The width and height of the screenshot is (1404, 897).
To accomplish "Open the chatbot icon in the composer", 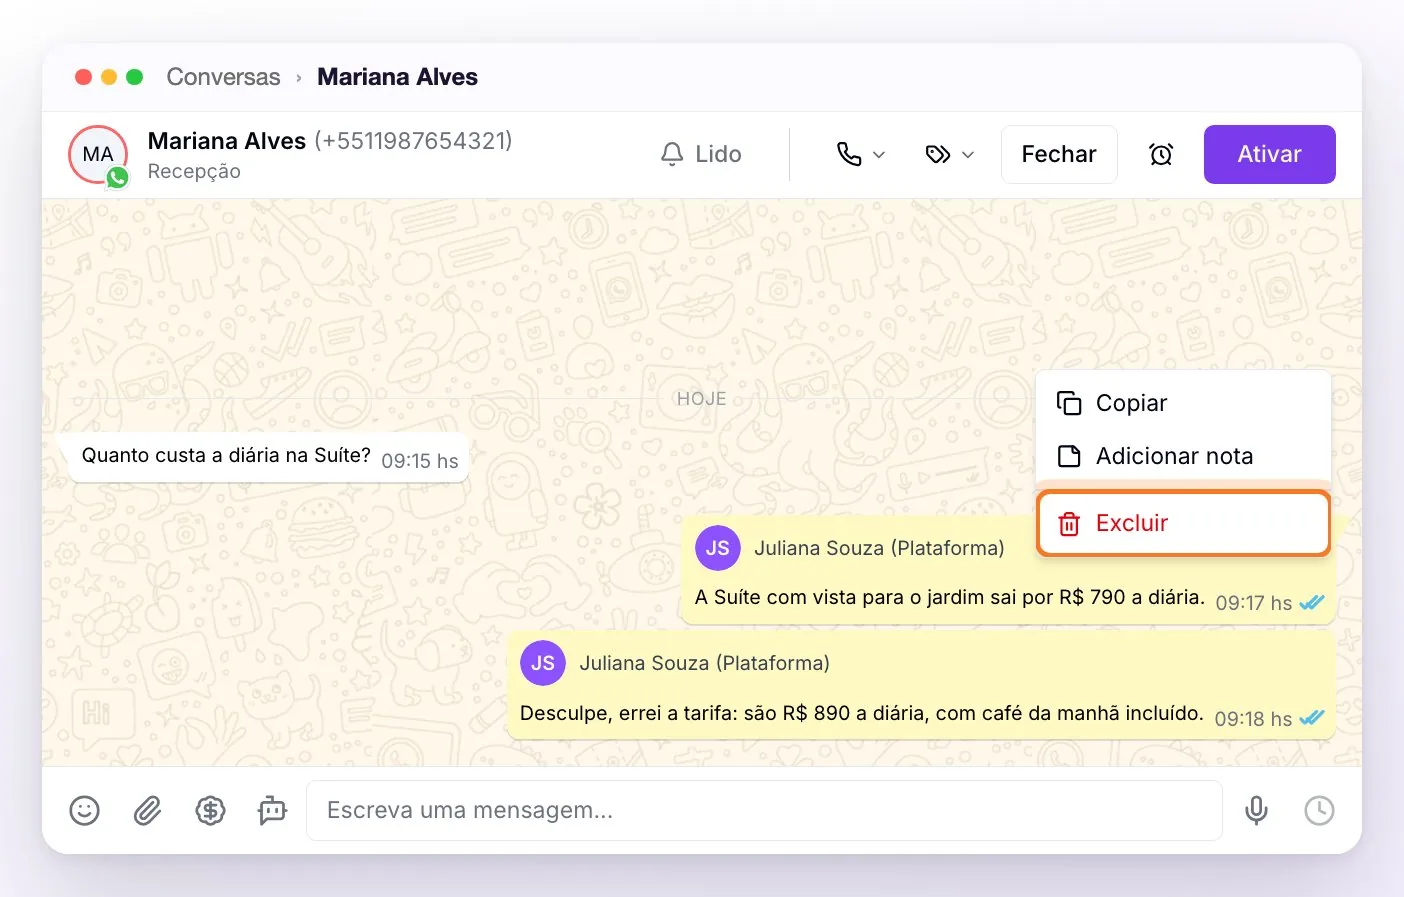I will [272, 810].
